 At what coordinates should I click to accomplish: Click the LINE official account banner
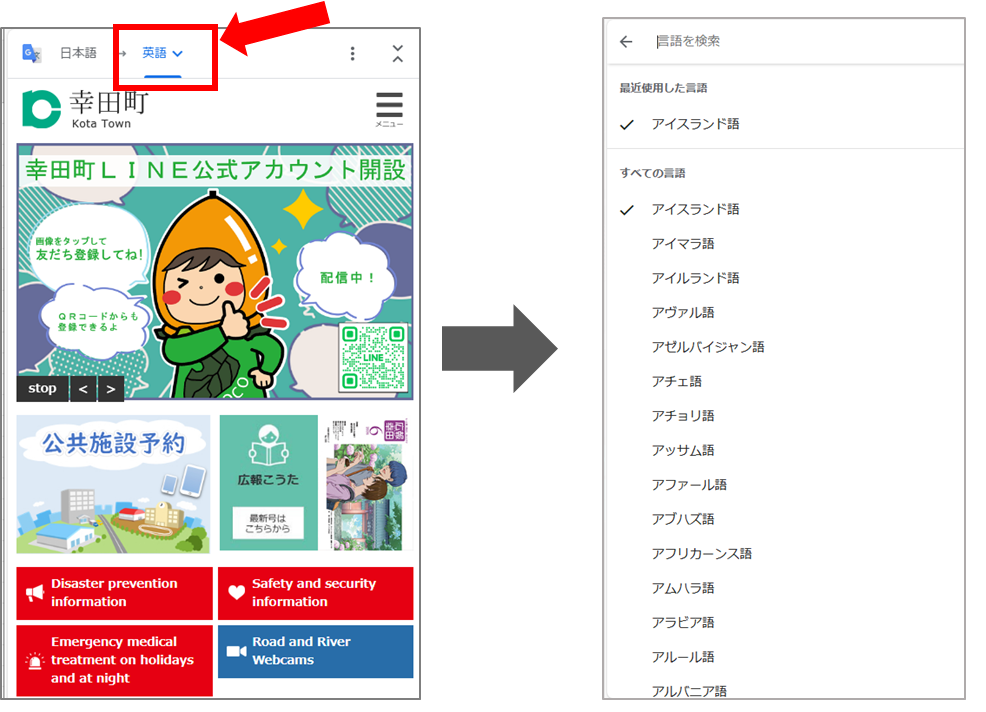(x=215, y=272)
